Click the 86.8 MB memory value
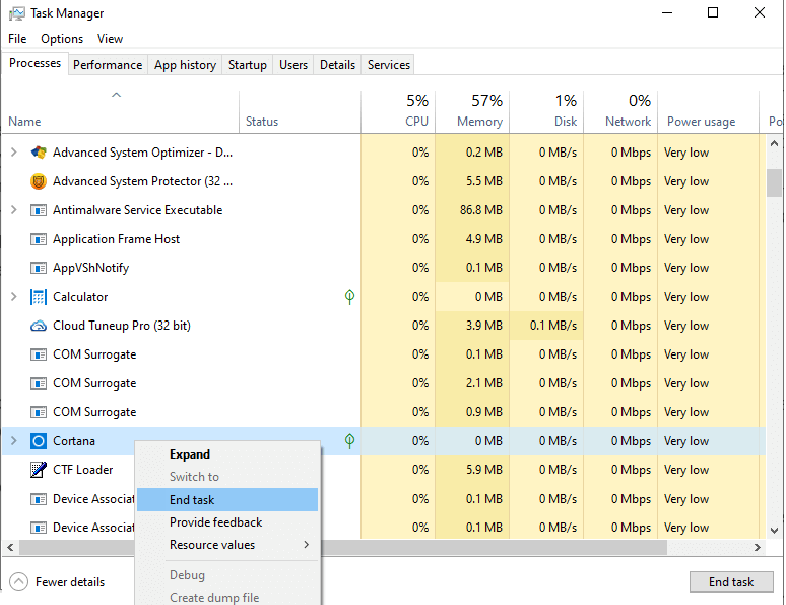This screenshot has height=605, width=786. pos(481,210)
